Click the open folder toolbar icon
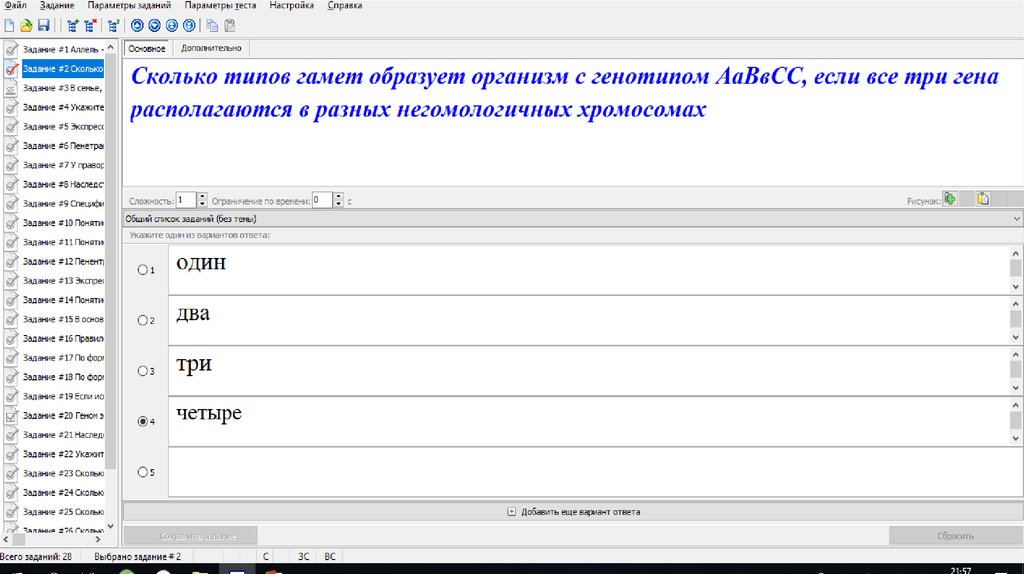This screenshot has width=1024, height=574. click(26, 25)
